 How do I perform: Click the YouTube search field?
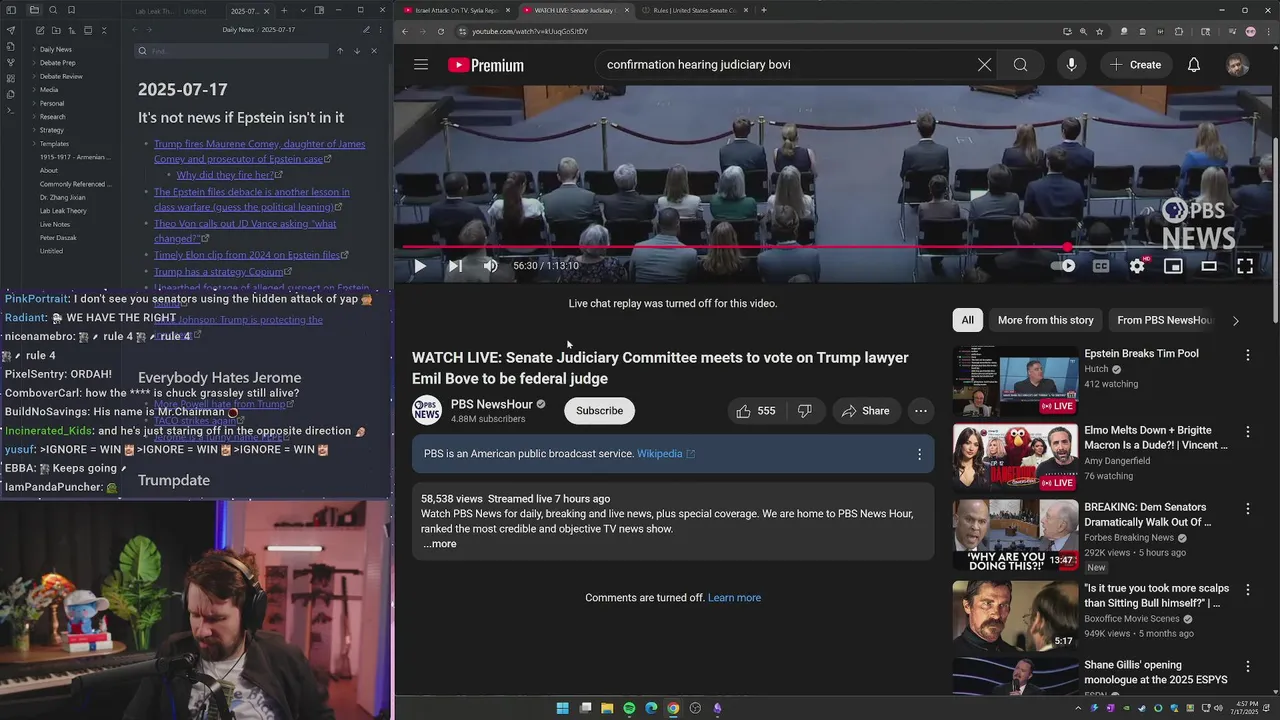(785, 65)
